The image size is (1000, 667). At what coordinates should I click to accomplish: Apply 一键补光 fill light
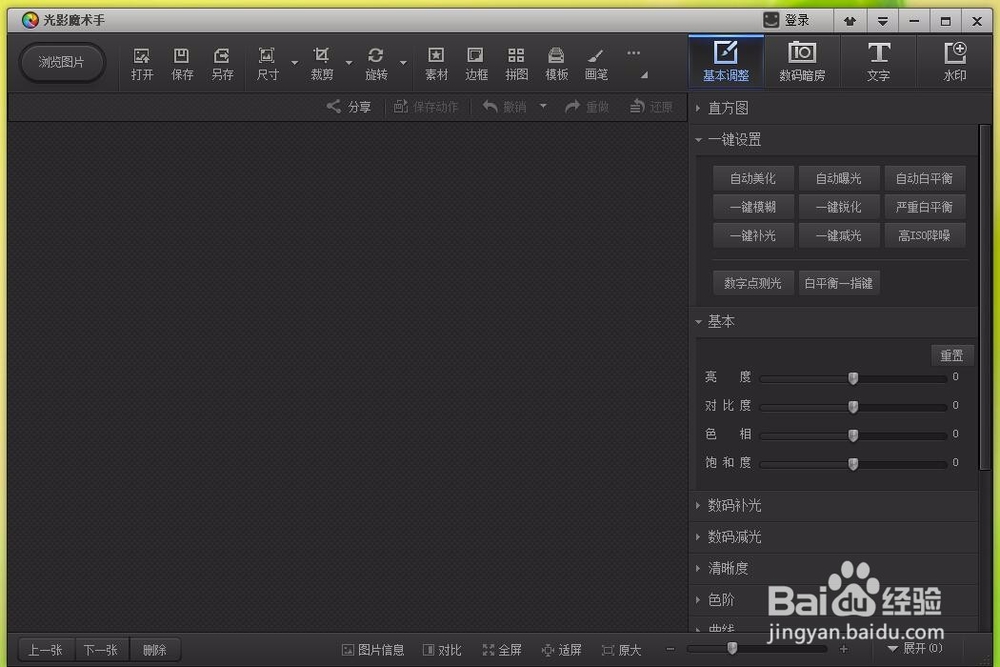[x=753, y=236]
